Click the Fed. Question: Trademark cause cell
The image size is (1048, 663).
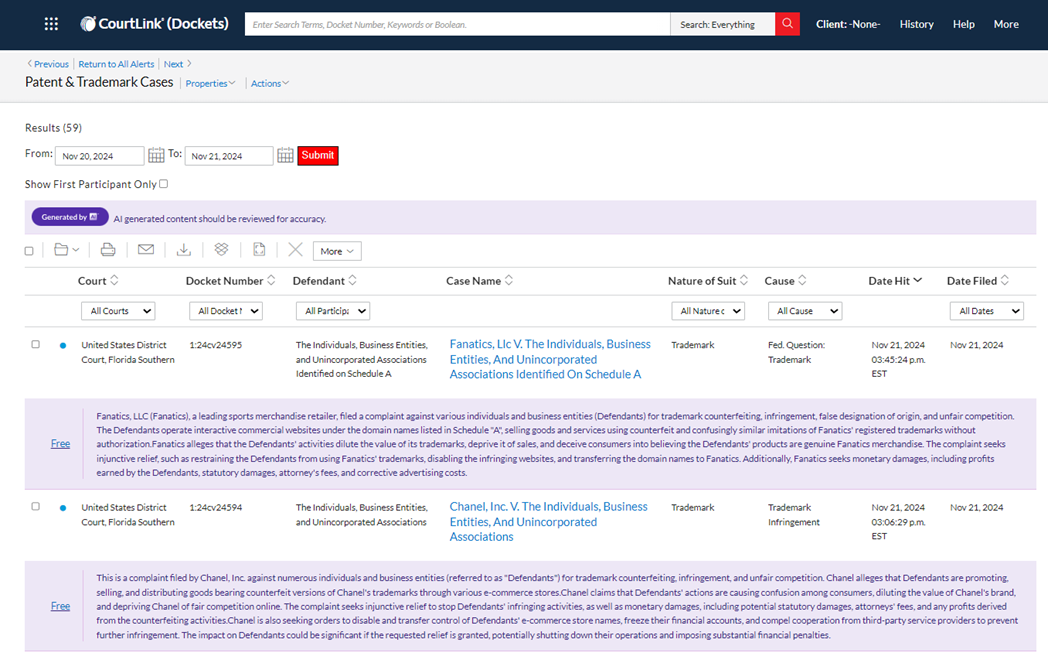click(x=796, y=352)
